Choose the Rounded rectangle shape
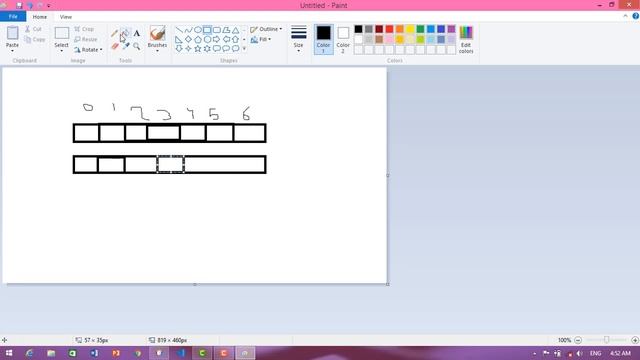The height and width of the screenshot is (360, 640). pyautogui.click(x=217, y=30)
